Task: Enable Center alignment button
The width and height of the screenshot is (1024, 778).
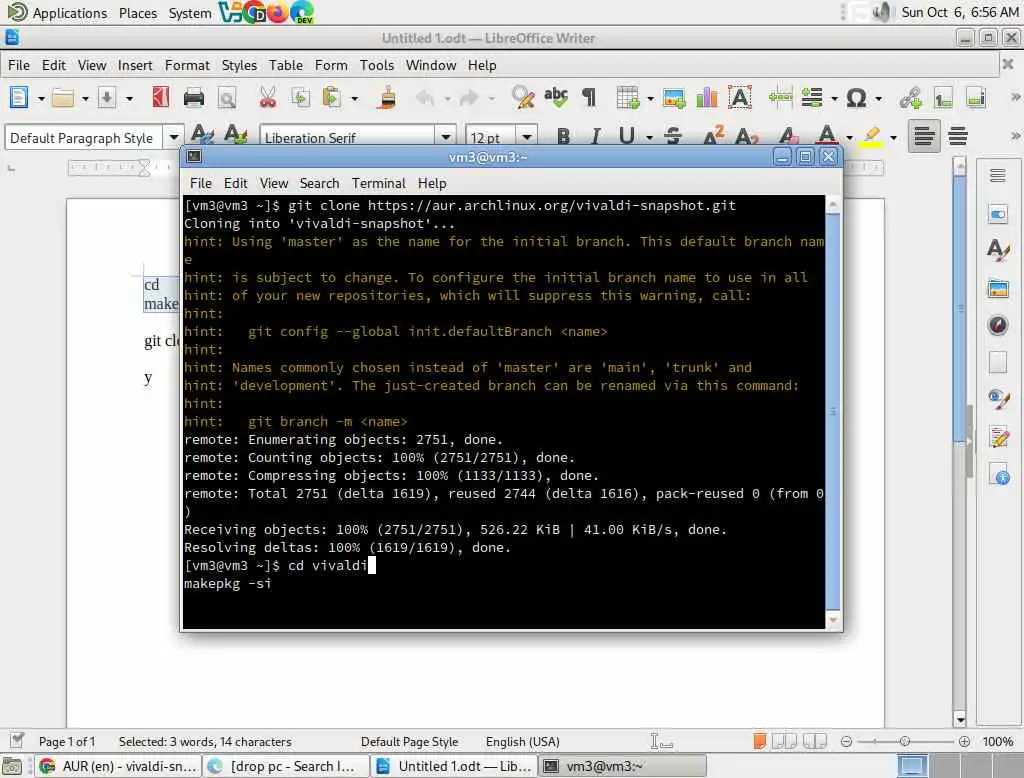Action: 958,136
